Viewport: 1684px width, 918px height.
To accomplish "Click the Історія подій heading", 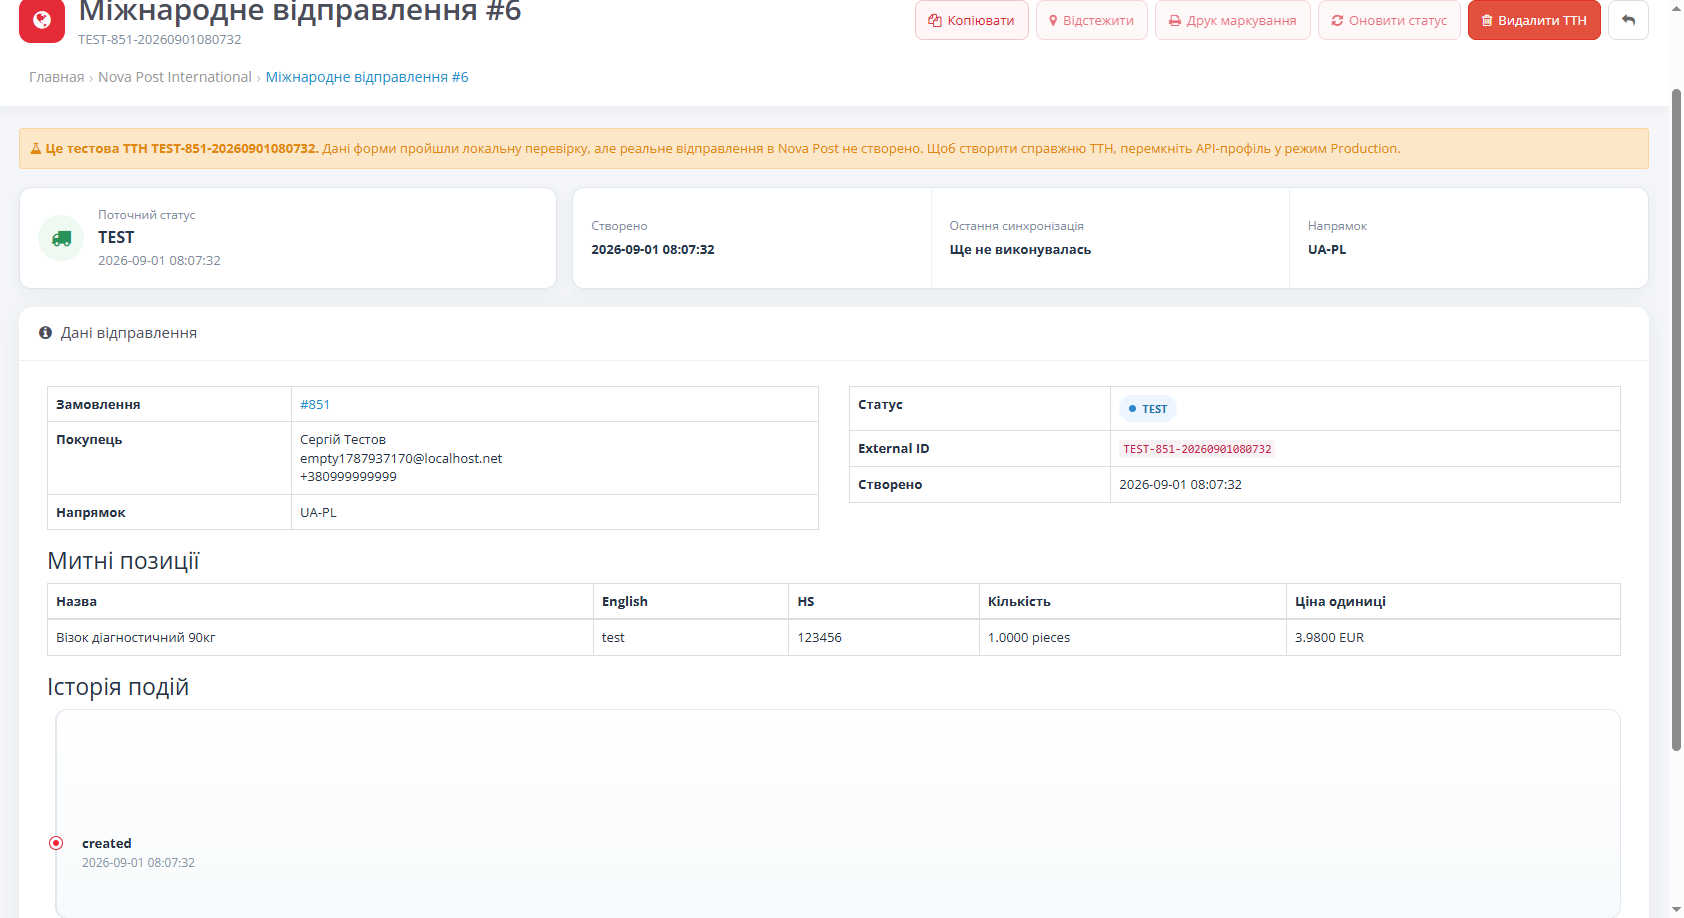I will pos(118,687).
